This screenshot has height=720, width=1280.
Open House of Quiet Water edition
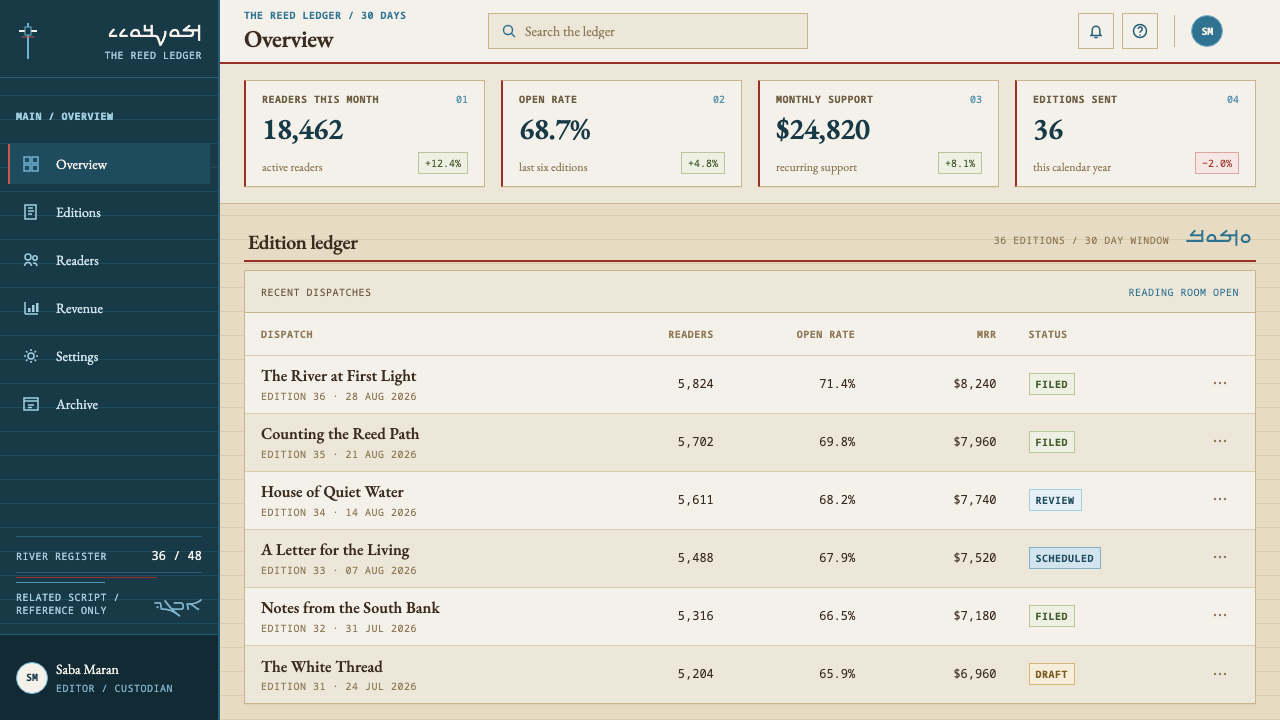tap(332, 492)
